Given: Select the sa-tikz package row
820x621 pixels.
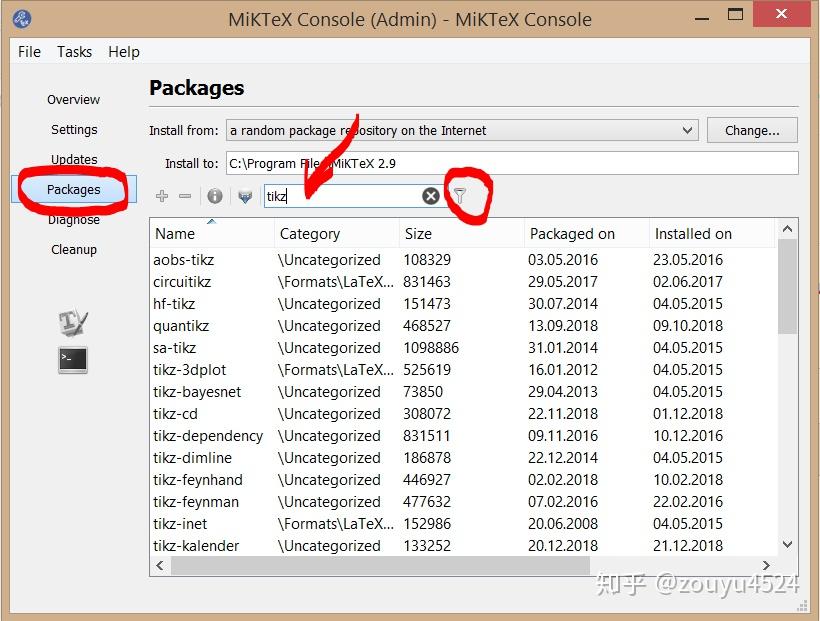Looking at the screenshot, I should pyautogui.click(x=463, y=347).
